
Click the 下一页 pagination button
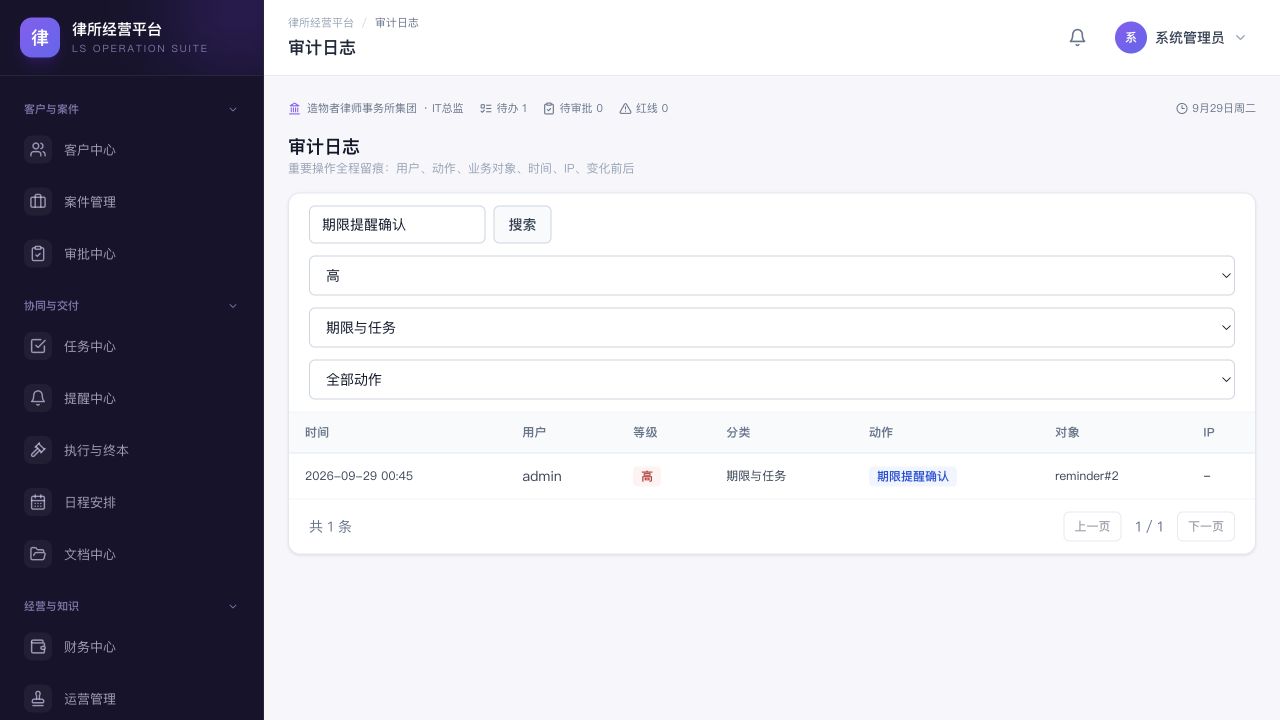point(1206,526)
